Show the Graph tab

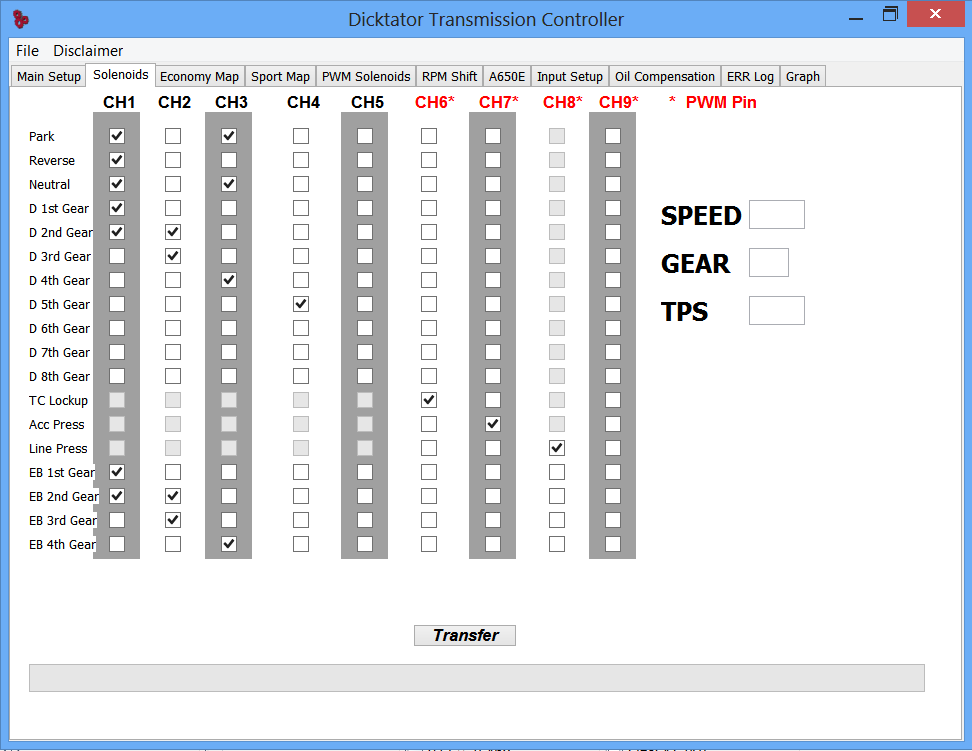coord(803,76)
